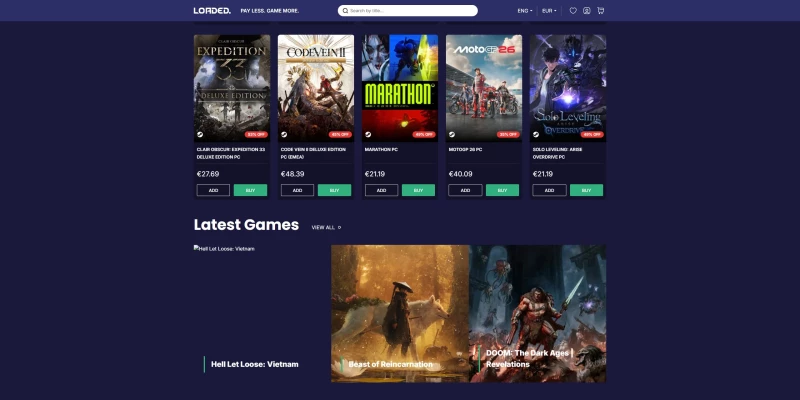Buy Code Vein II Deluxe Edition
Viewport: 800px width, 400px height.
pyautogui.click(x=334, y=190)
